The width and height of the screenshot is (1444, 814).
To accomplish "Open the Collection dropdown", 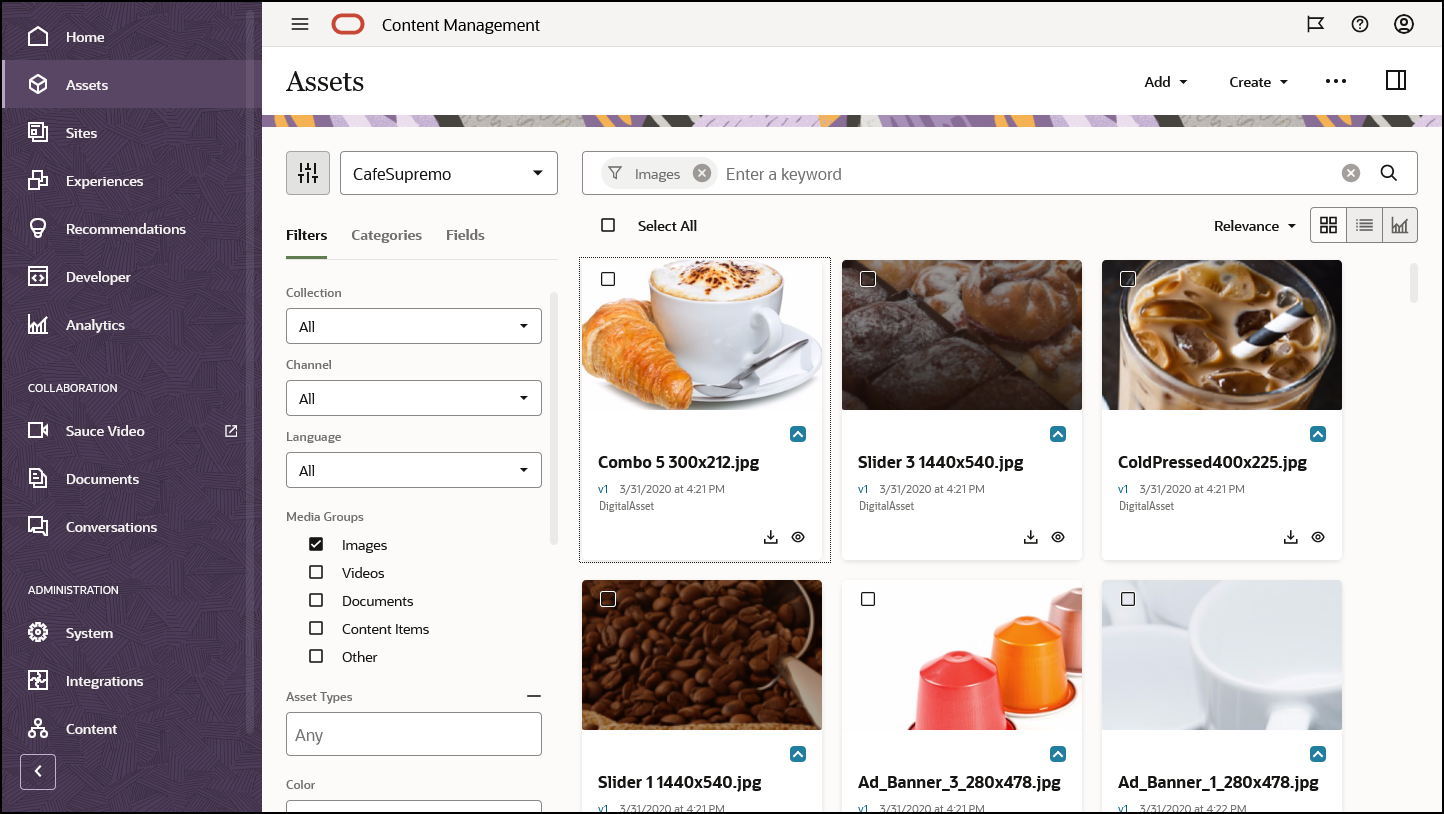I will click(x=414, y=326).
